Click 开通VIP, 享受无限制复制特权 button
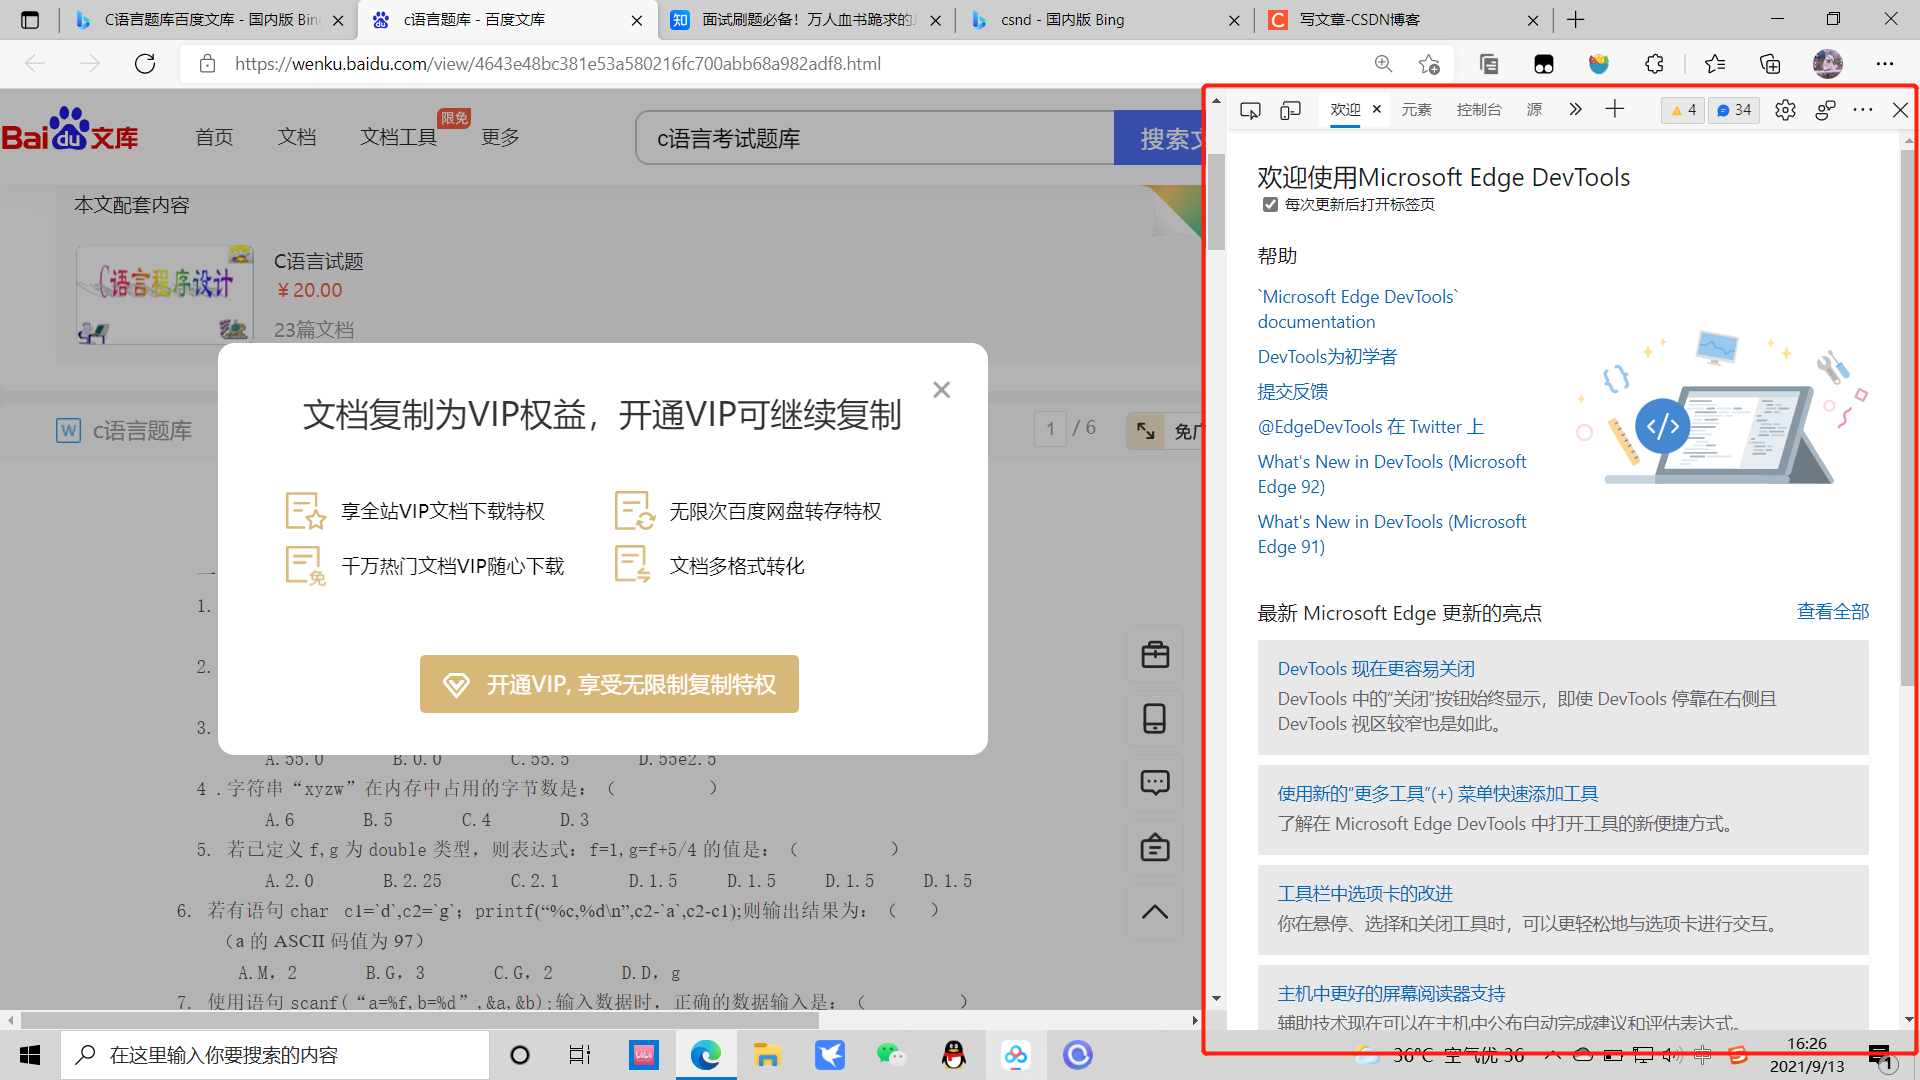 608,684
